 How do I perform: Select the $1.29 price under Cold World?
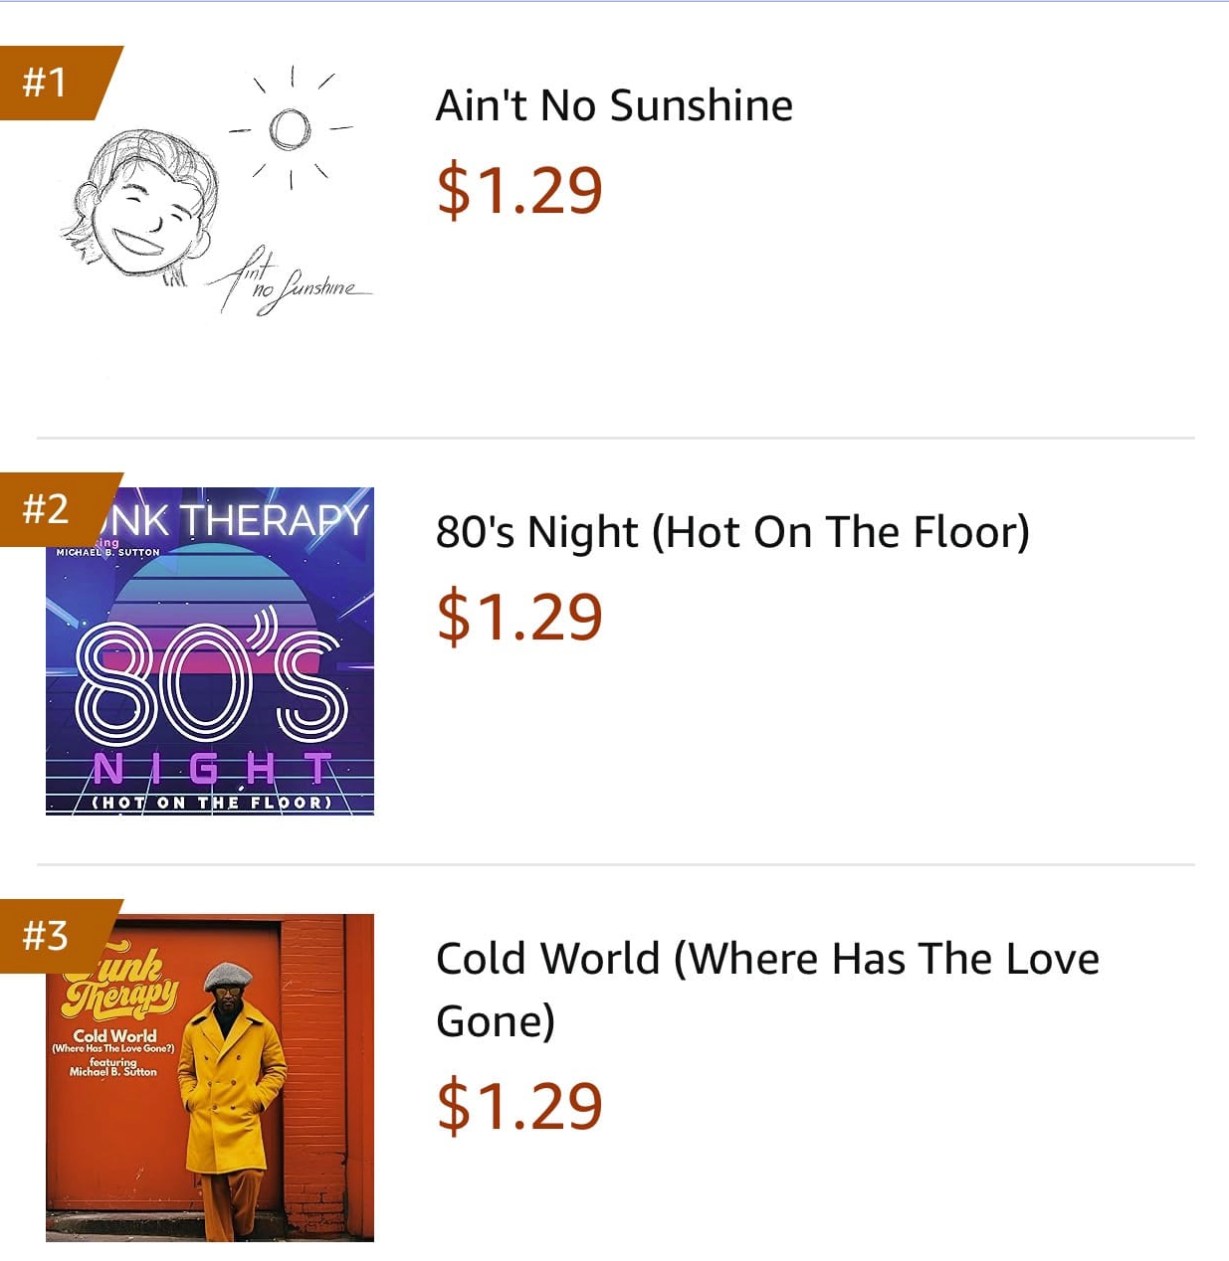pyautogui.click(x=519, y=1105)
